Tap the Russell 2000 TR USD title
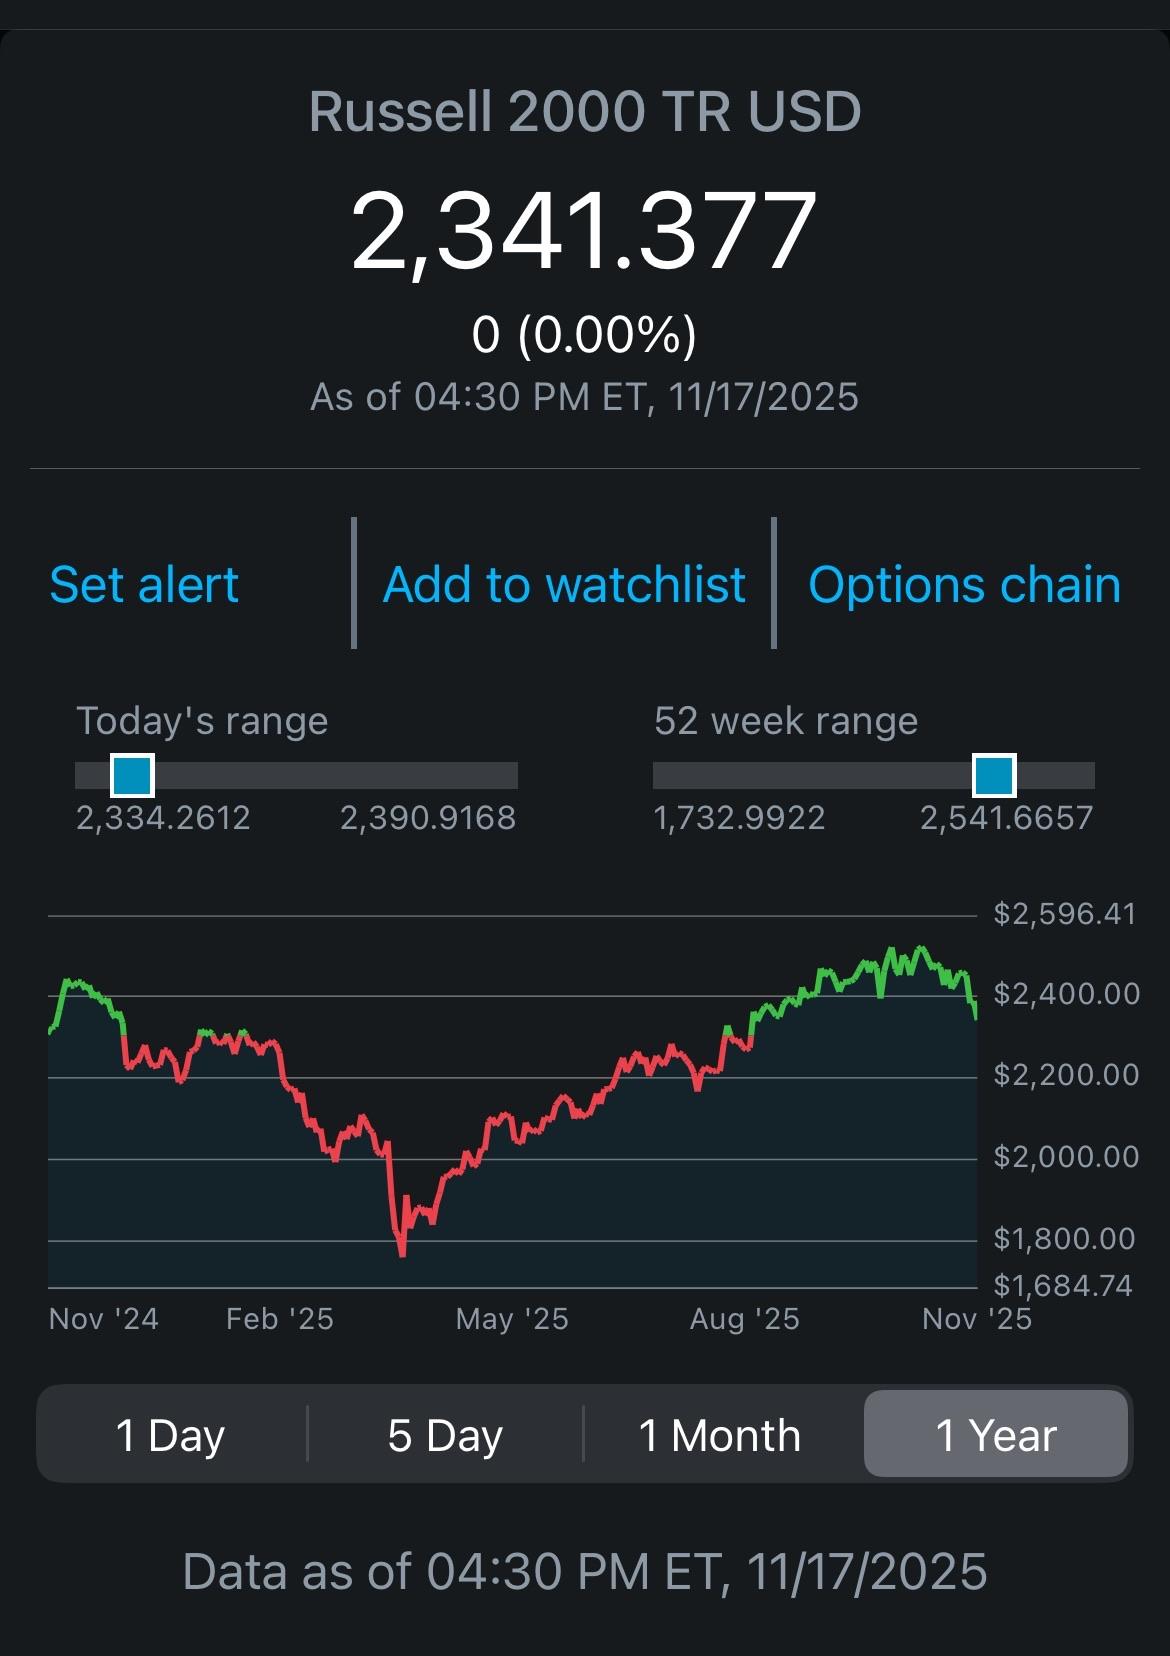This screenshot has width=1170, height=1656. click(x=585, y=111)
